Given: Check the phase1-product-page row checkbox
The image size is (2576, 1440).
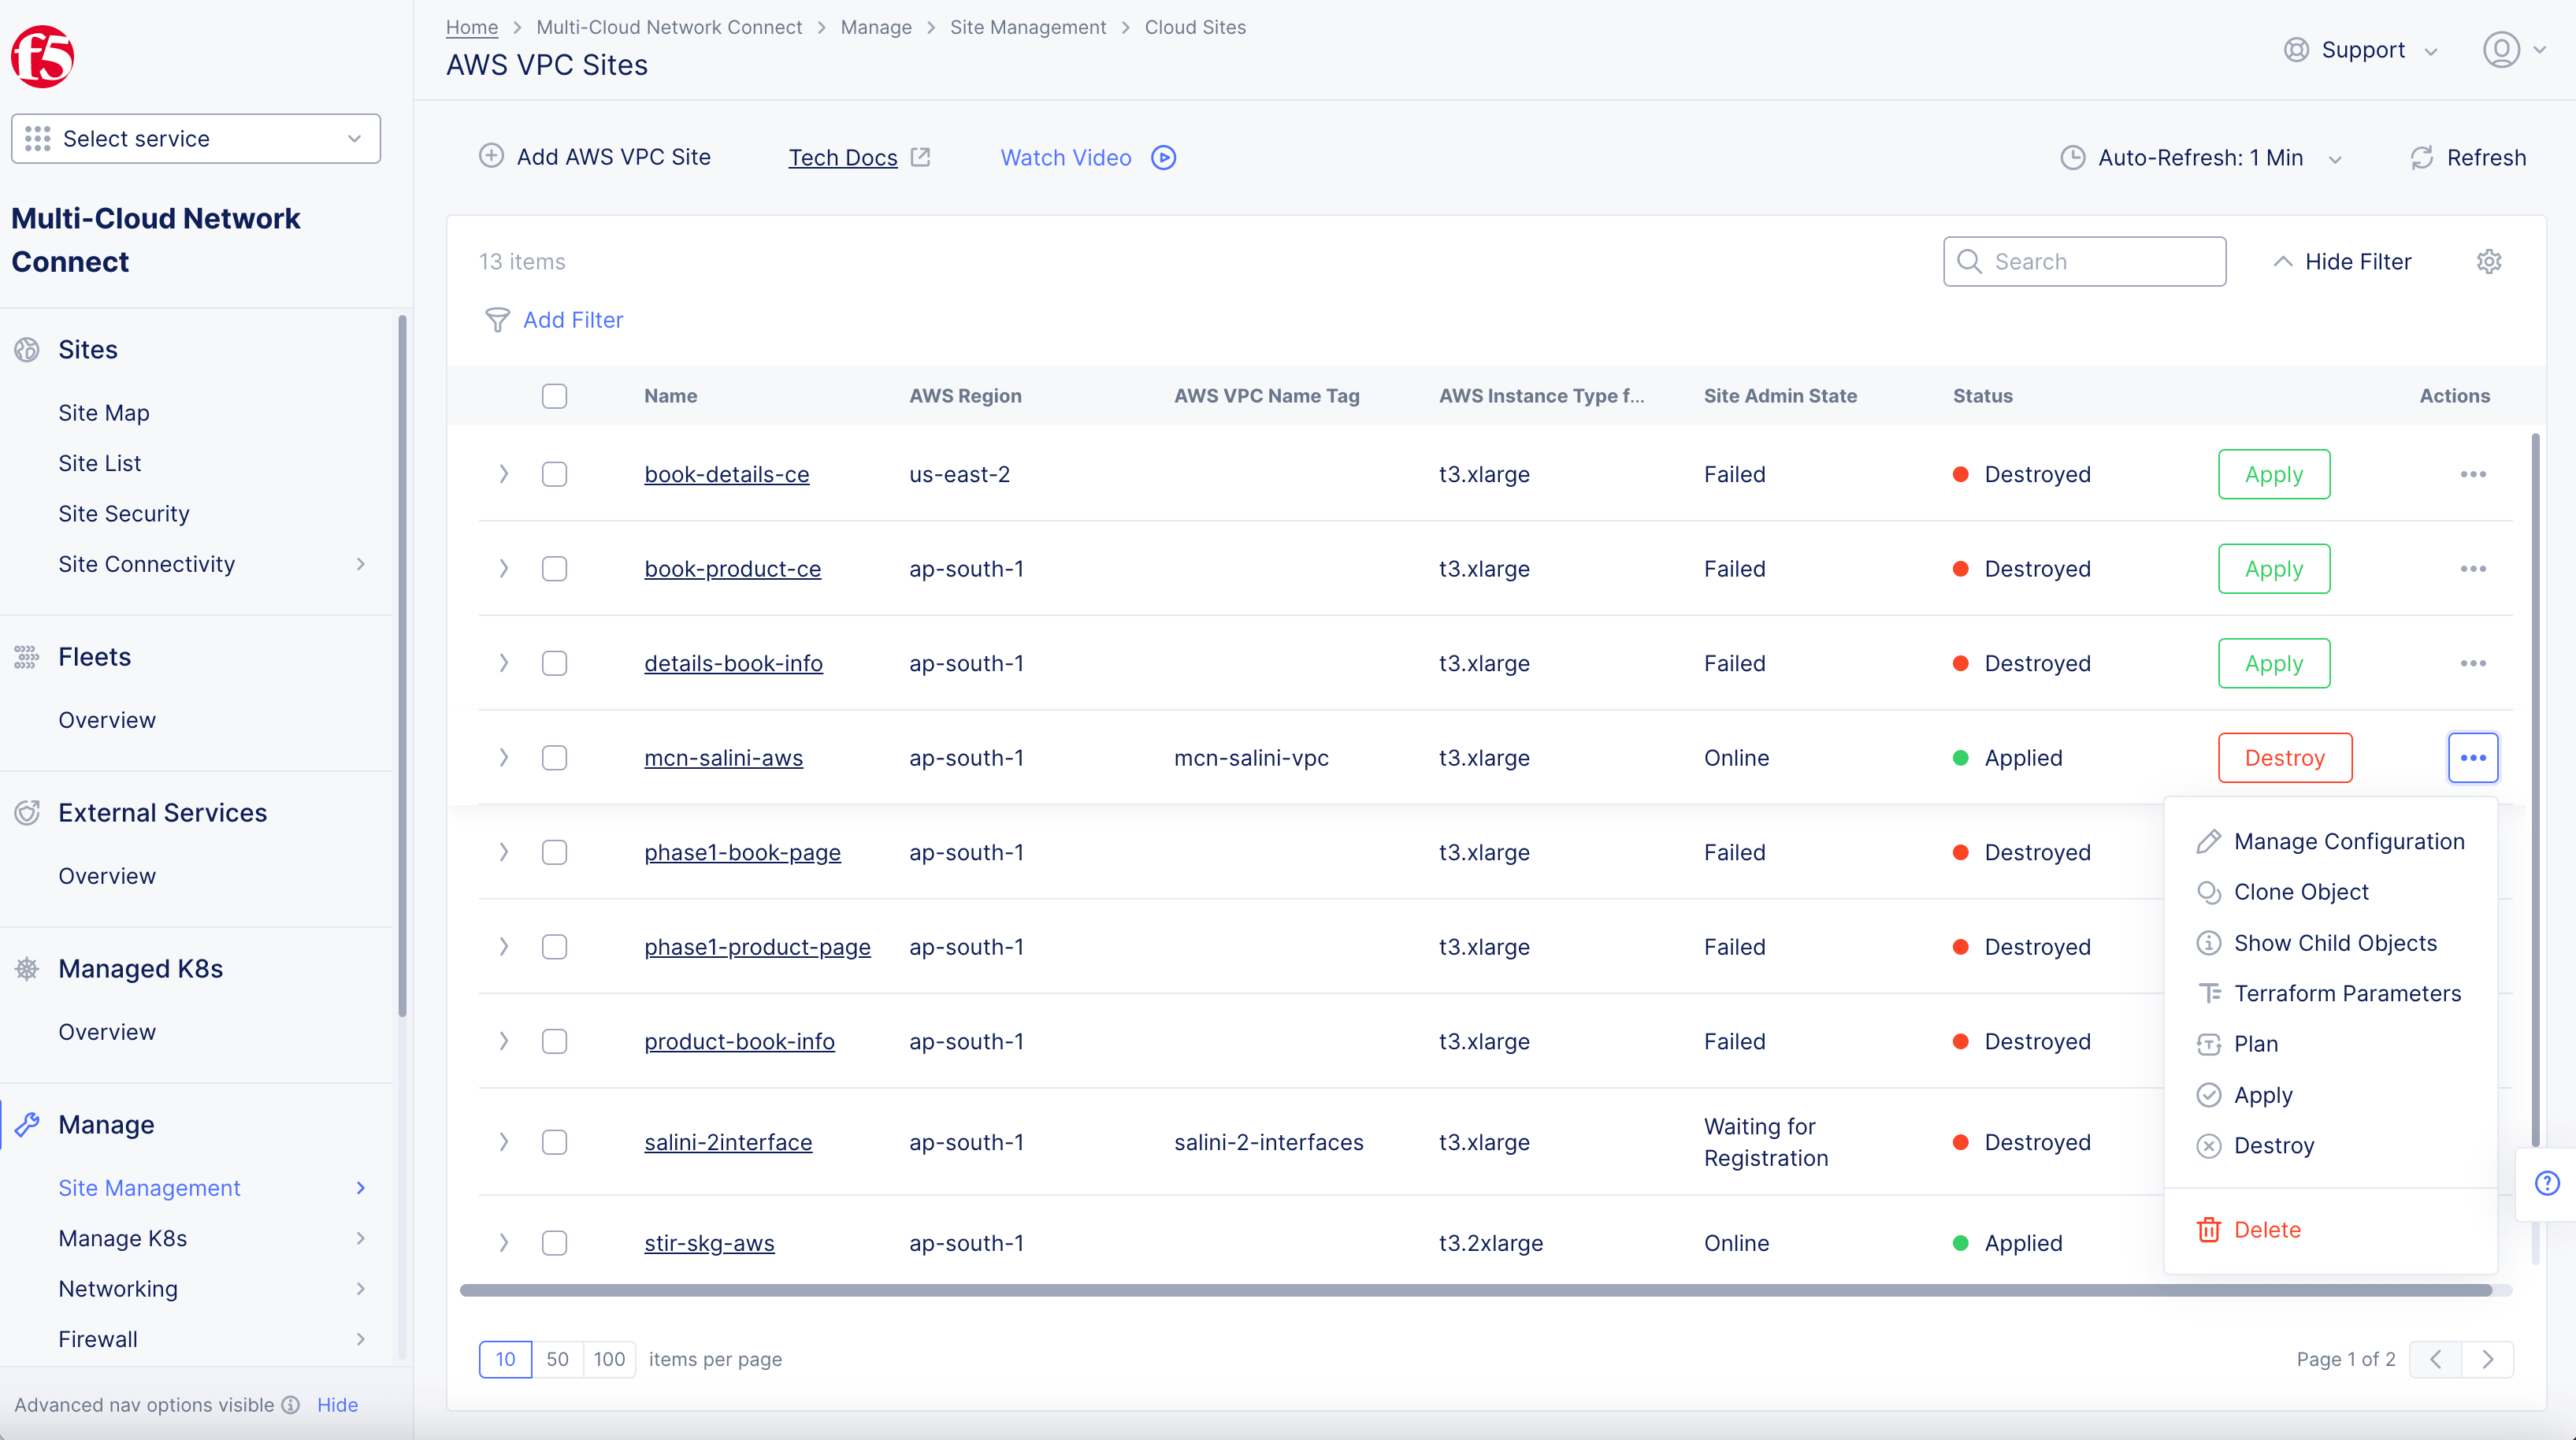Looking at the screenshot, I should [x=554, y=947].
